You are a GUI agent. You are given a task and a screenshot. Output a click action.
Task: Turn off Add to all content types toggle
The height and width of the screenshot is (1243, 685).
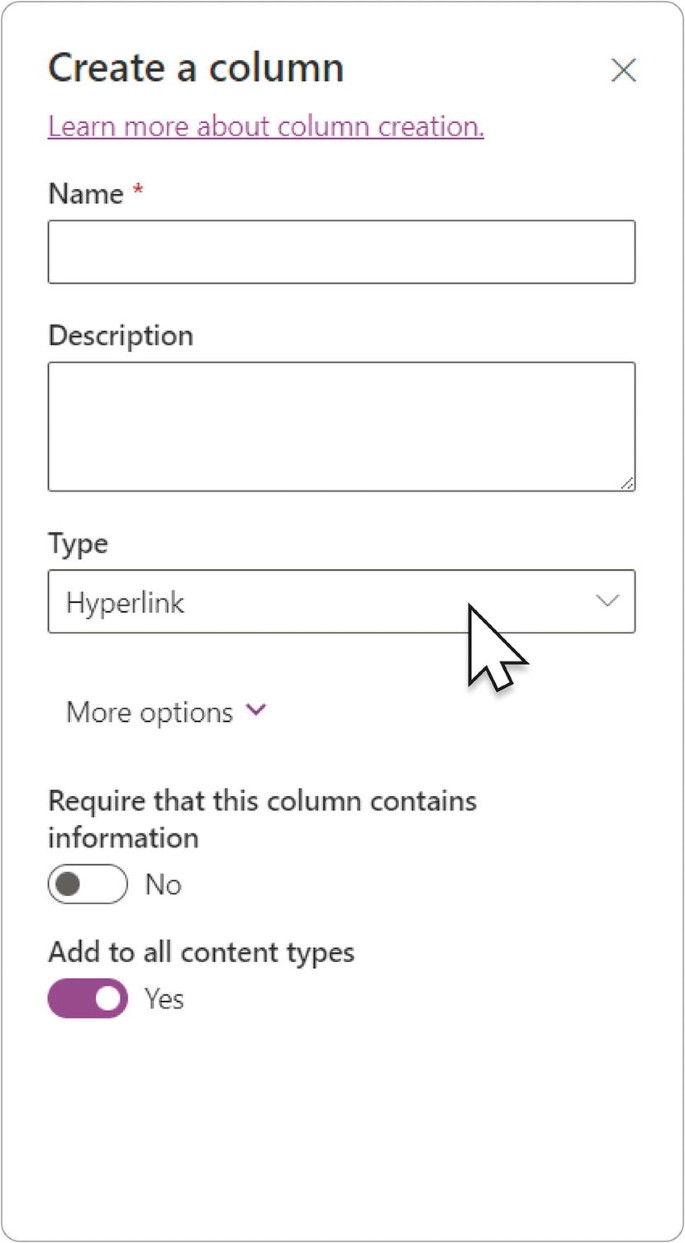tap(88, 998)
